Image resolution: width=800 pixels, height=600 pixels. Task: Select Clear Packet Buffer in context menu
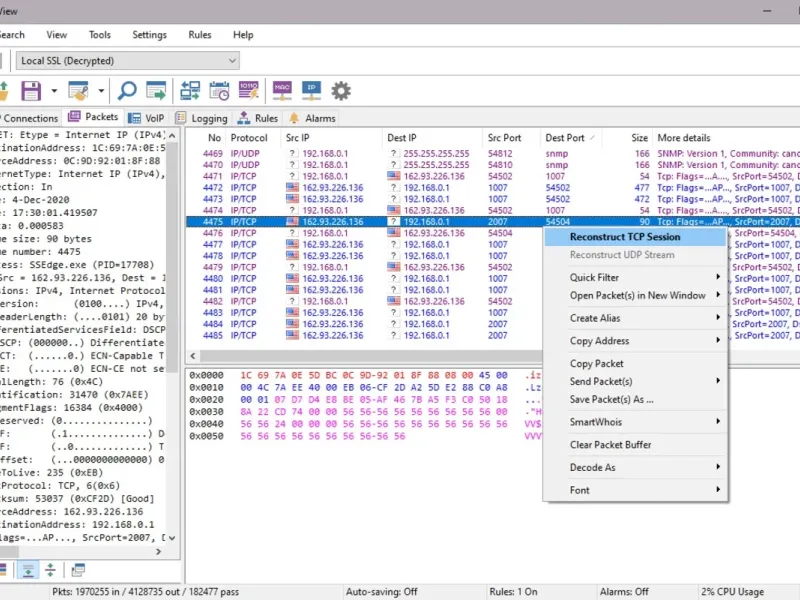(x=610, y=445)
